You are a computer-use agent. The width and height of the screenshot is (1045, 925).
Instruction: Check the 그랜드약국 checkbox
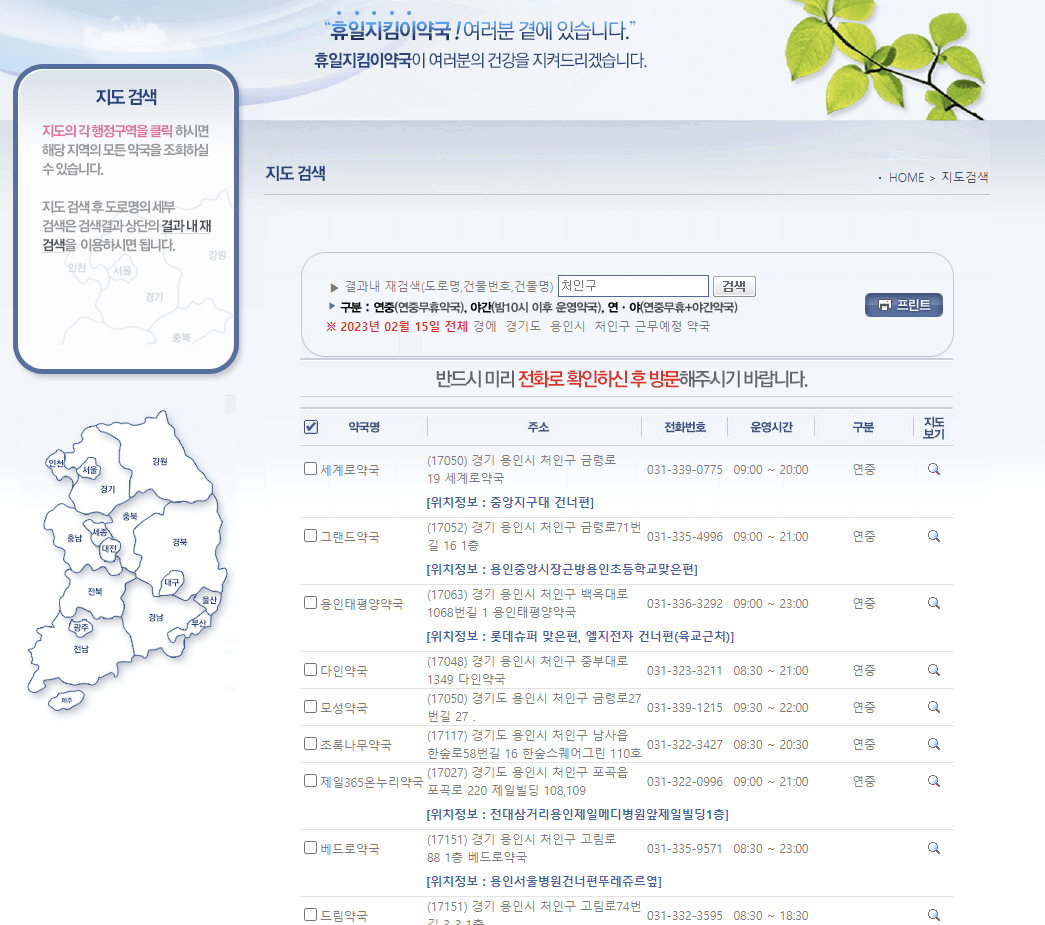(310, 536)
